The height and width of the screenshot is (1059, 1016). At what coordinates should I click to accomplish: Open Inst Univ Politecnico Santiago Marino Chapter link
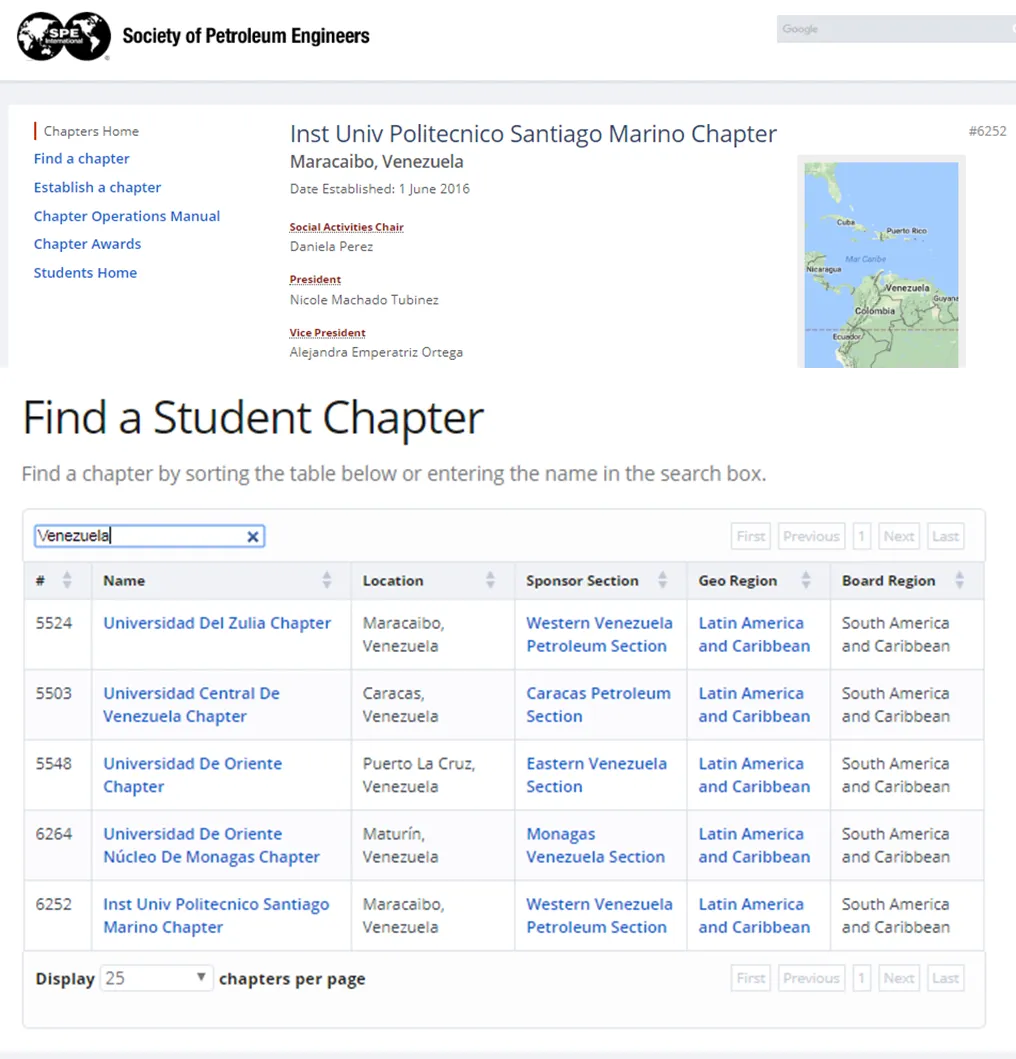pos(216,915)
